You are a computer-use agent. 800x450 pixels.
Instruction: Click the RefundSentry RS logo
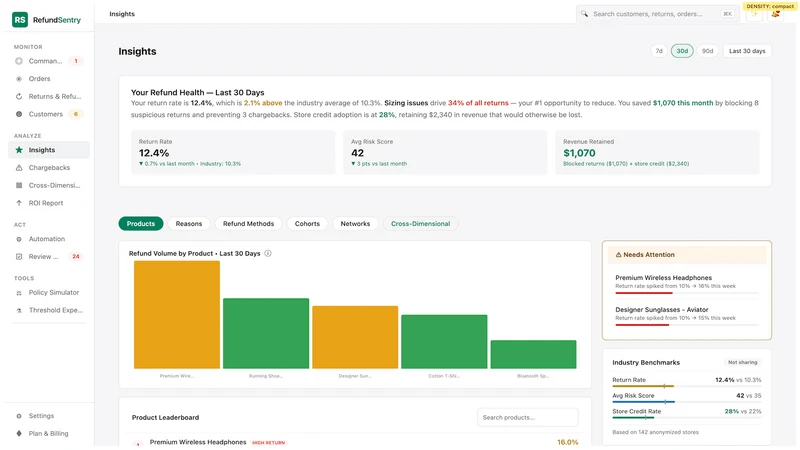tap(20, 20)
